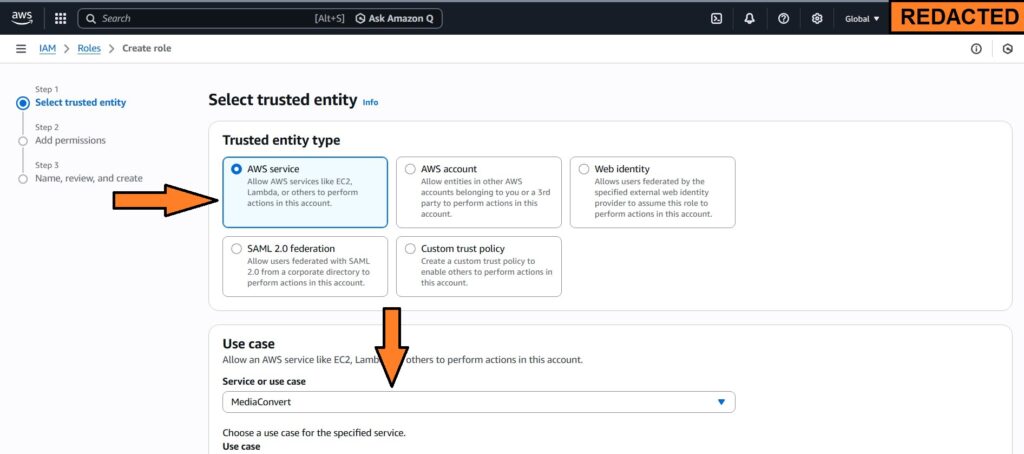Click the AWS logo home icon
The height and width of the screenshot is (454, 1024).
tap(23, 18)
